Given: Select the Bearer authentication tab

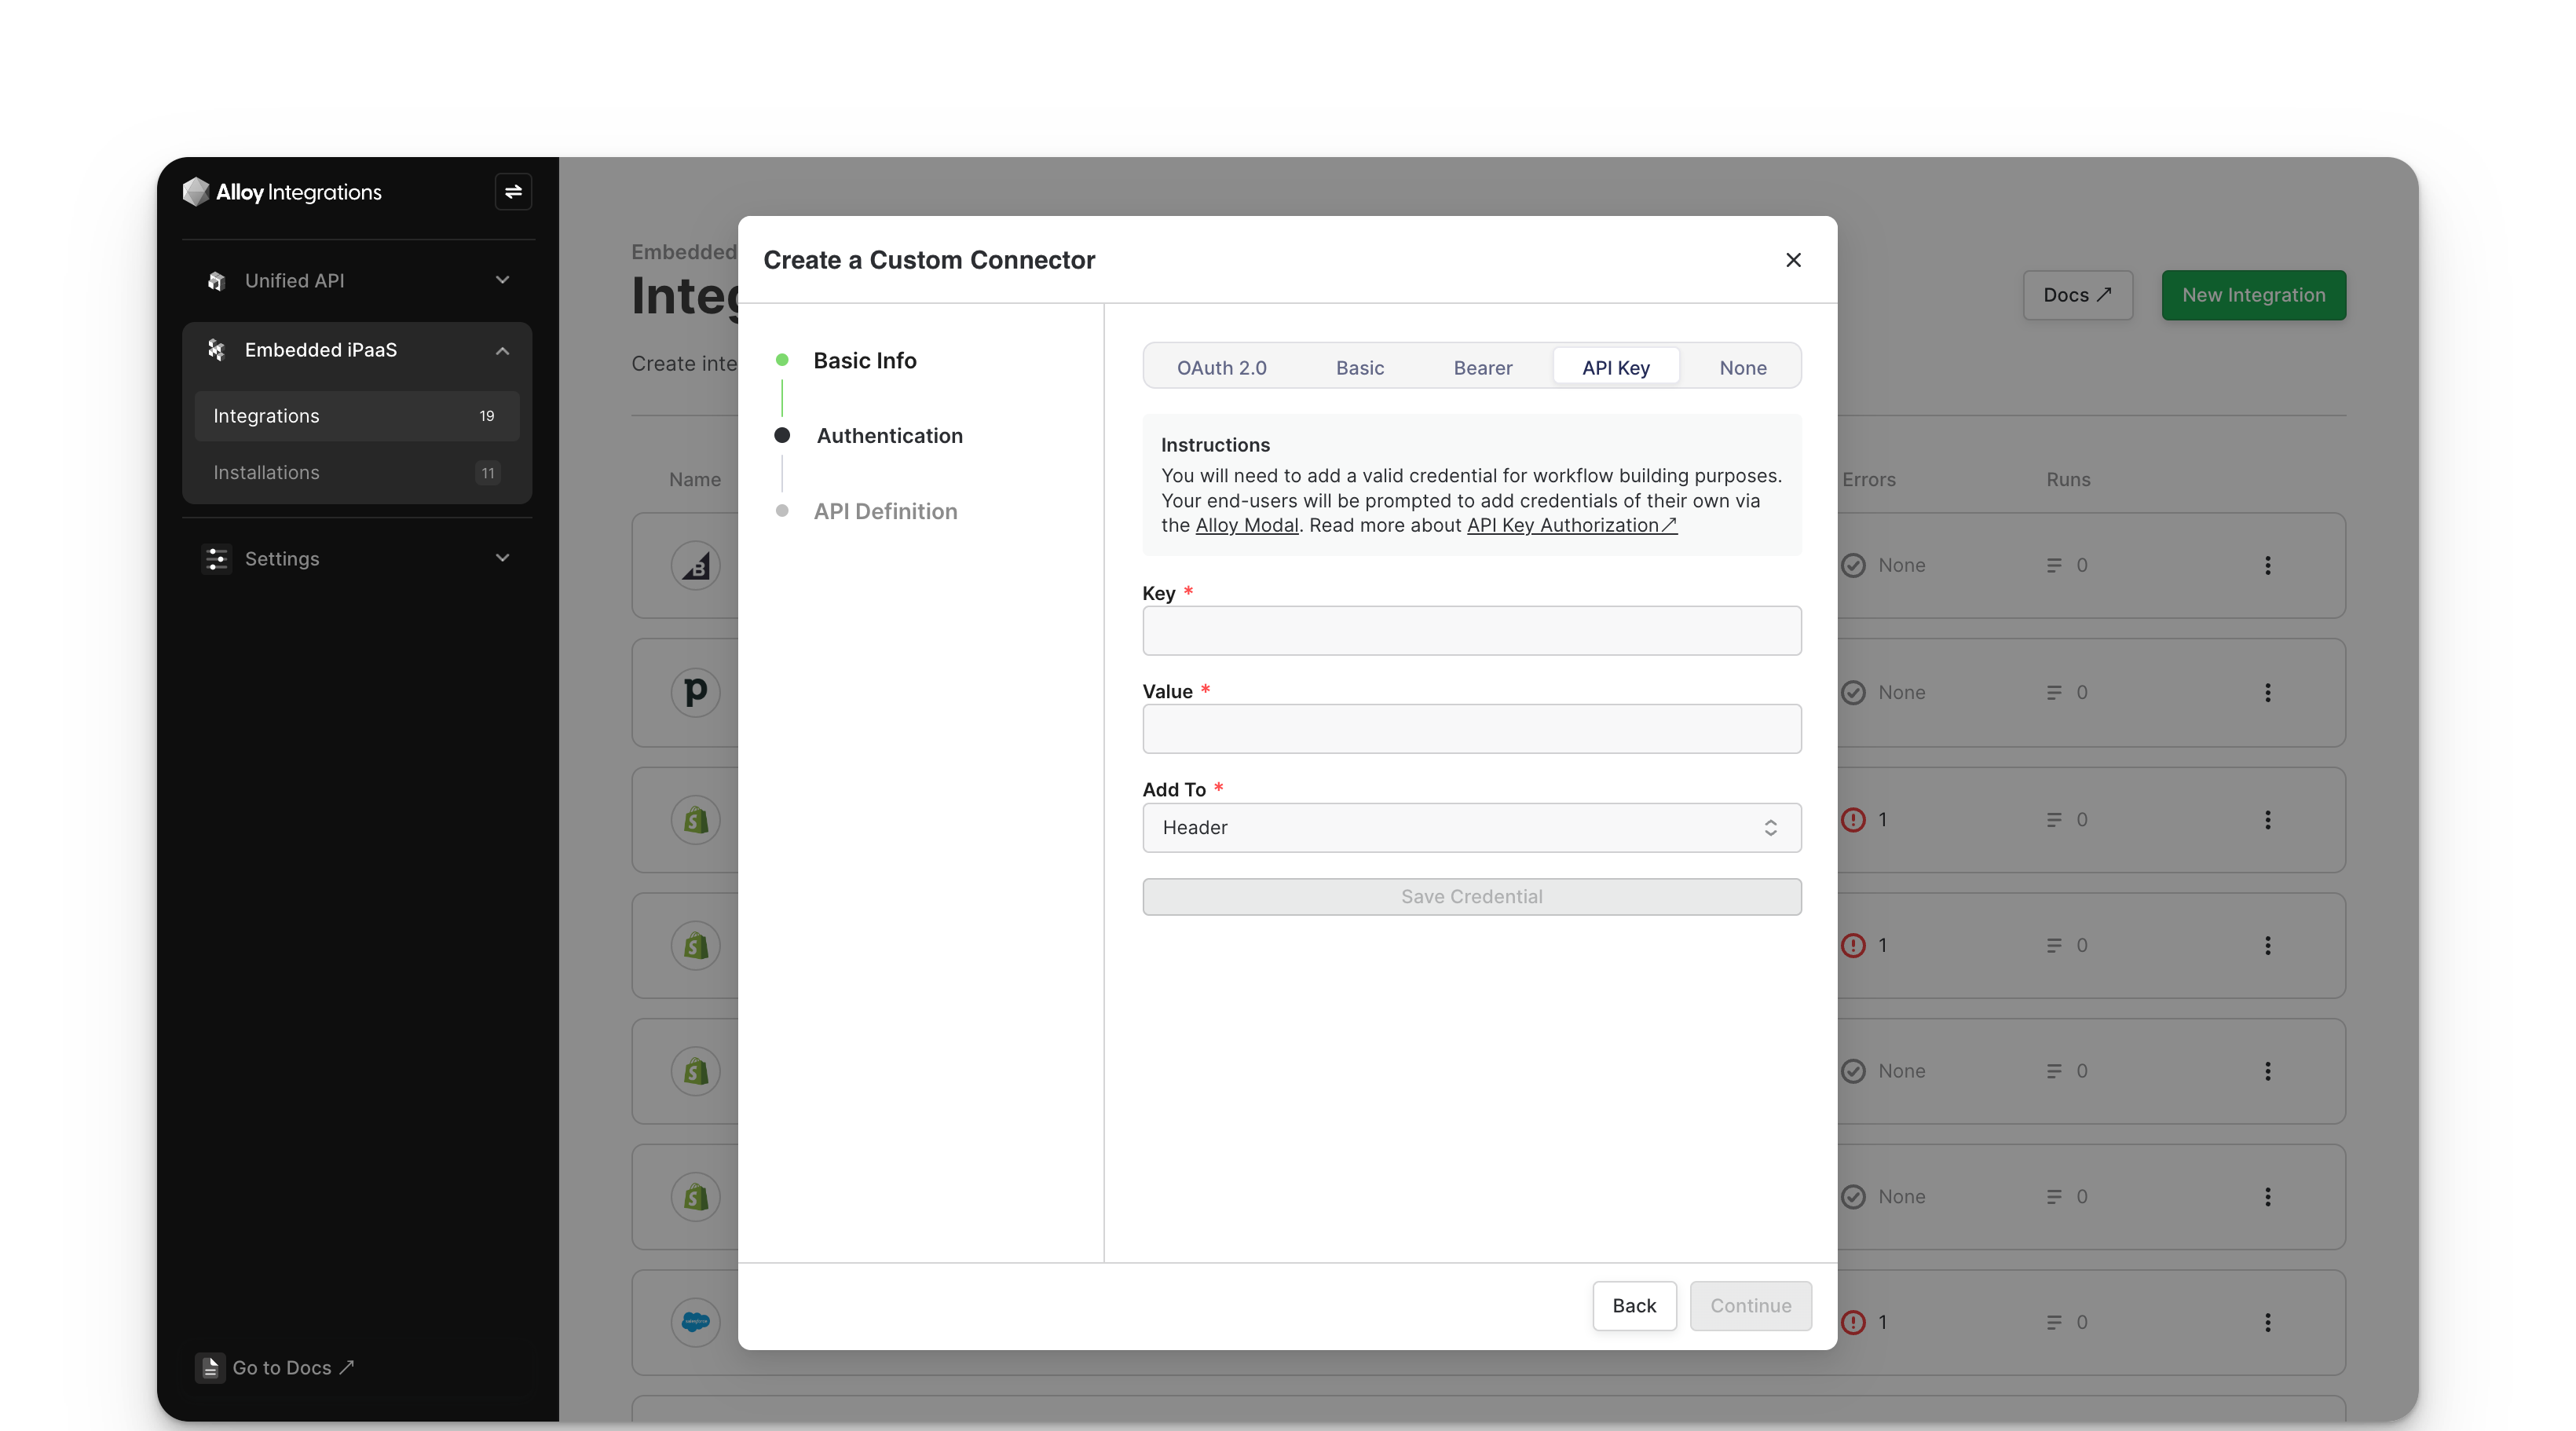Looking at the screenshot, I should [x=1482, y=367].
